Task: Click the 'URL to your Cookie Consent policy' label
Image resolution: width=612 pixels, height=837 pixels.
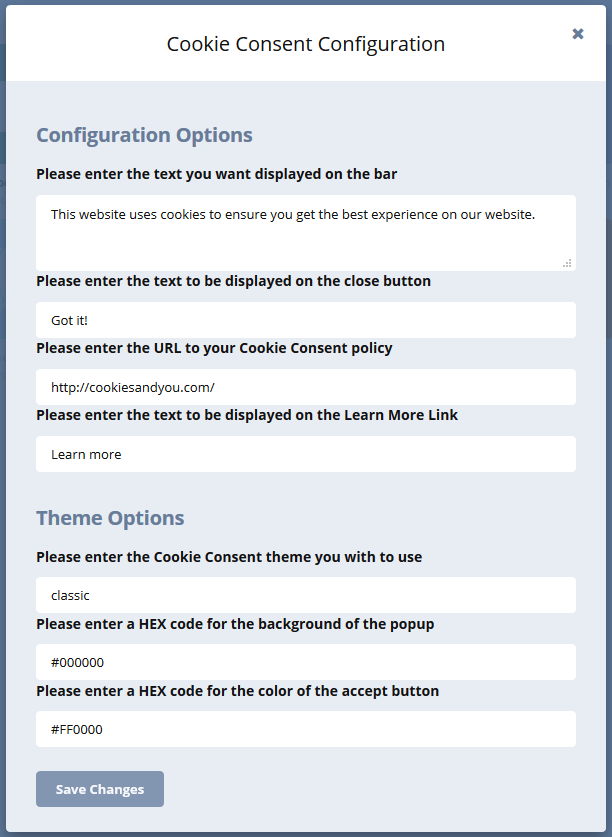Action: click(x=214, y=348)
